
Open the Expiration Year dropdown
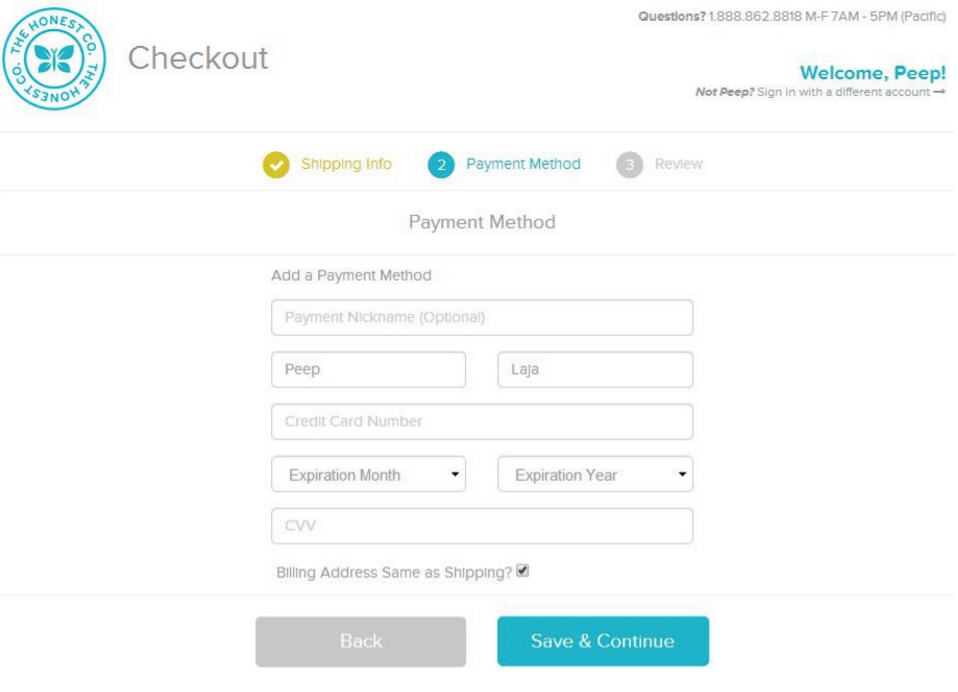[x=595, y=475]
